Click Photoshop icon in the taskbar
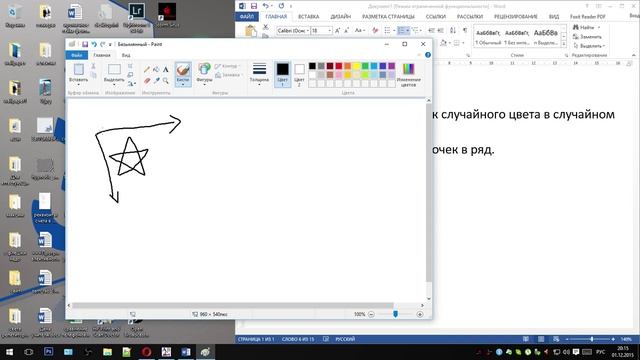The height and width of the screenshot is (360, 640). (x=49, y=352)
